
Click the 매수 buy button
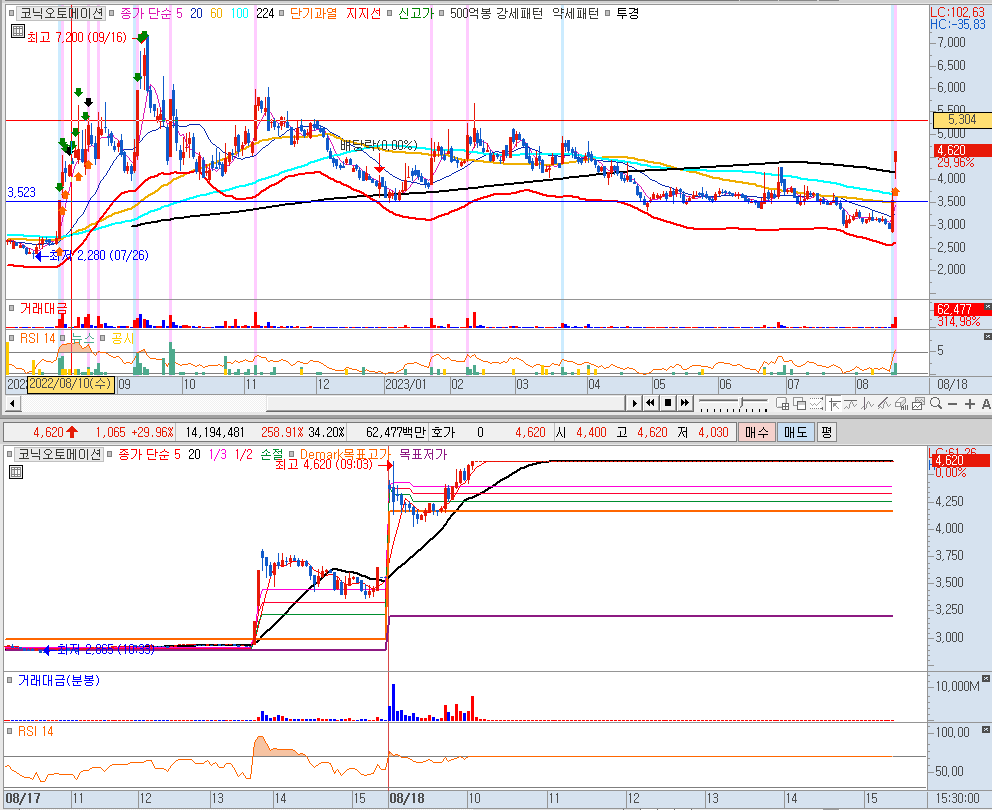coord(756,432)
